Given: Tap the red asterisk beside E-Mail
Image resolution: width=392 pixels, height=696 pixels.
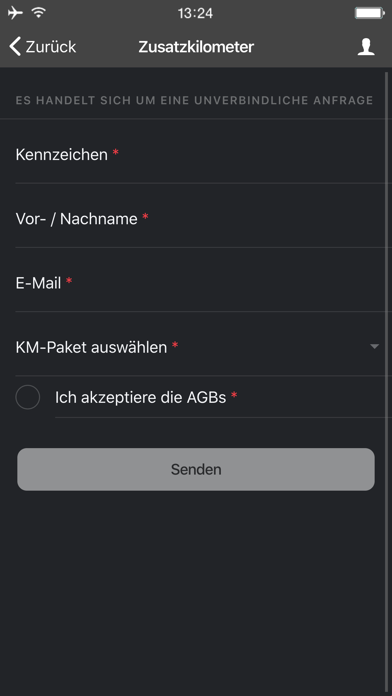Looking at the screenshot, I should pyautogui.click(x=69, y=281).
